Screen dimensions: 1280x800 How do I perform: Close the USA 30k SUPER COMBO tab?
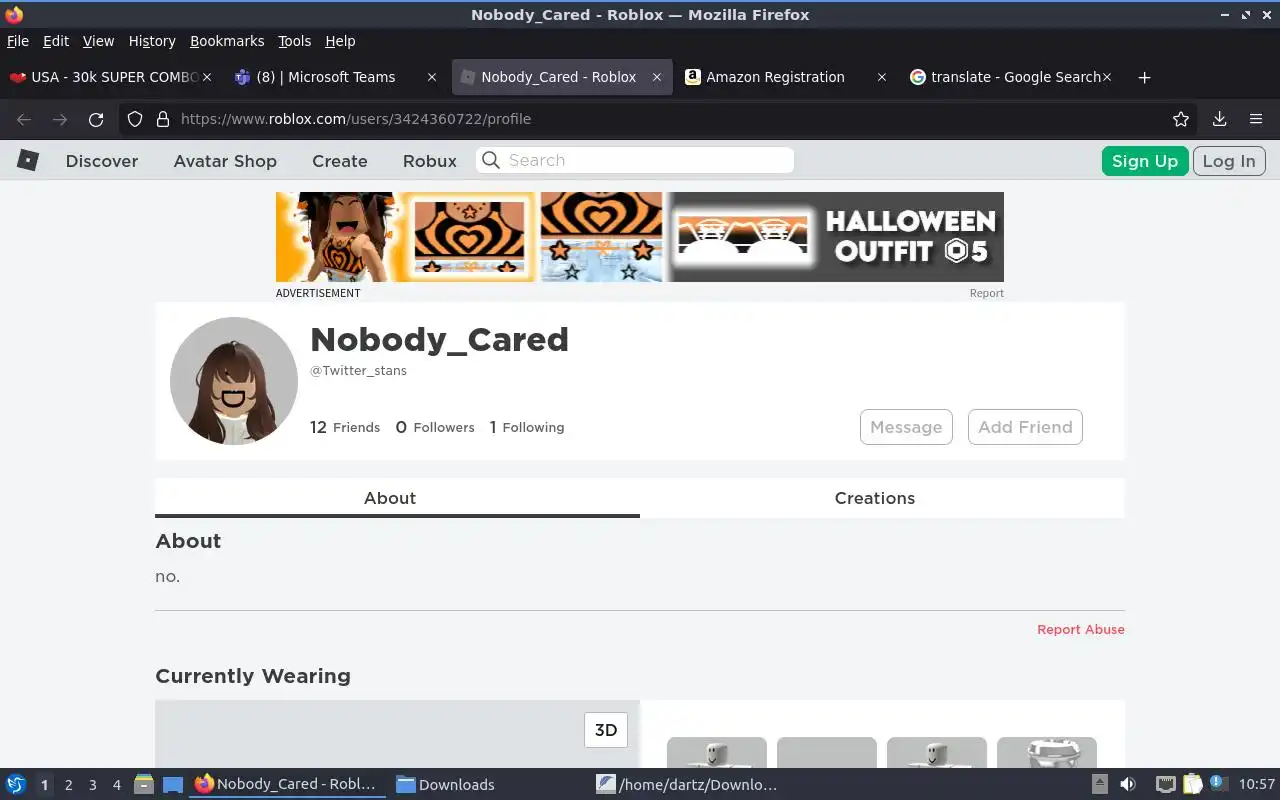(x=207, y=77)
